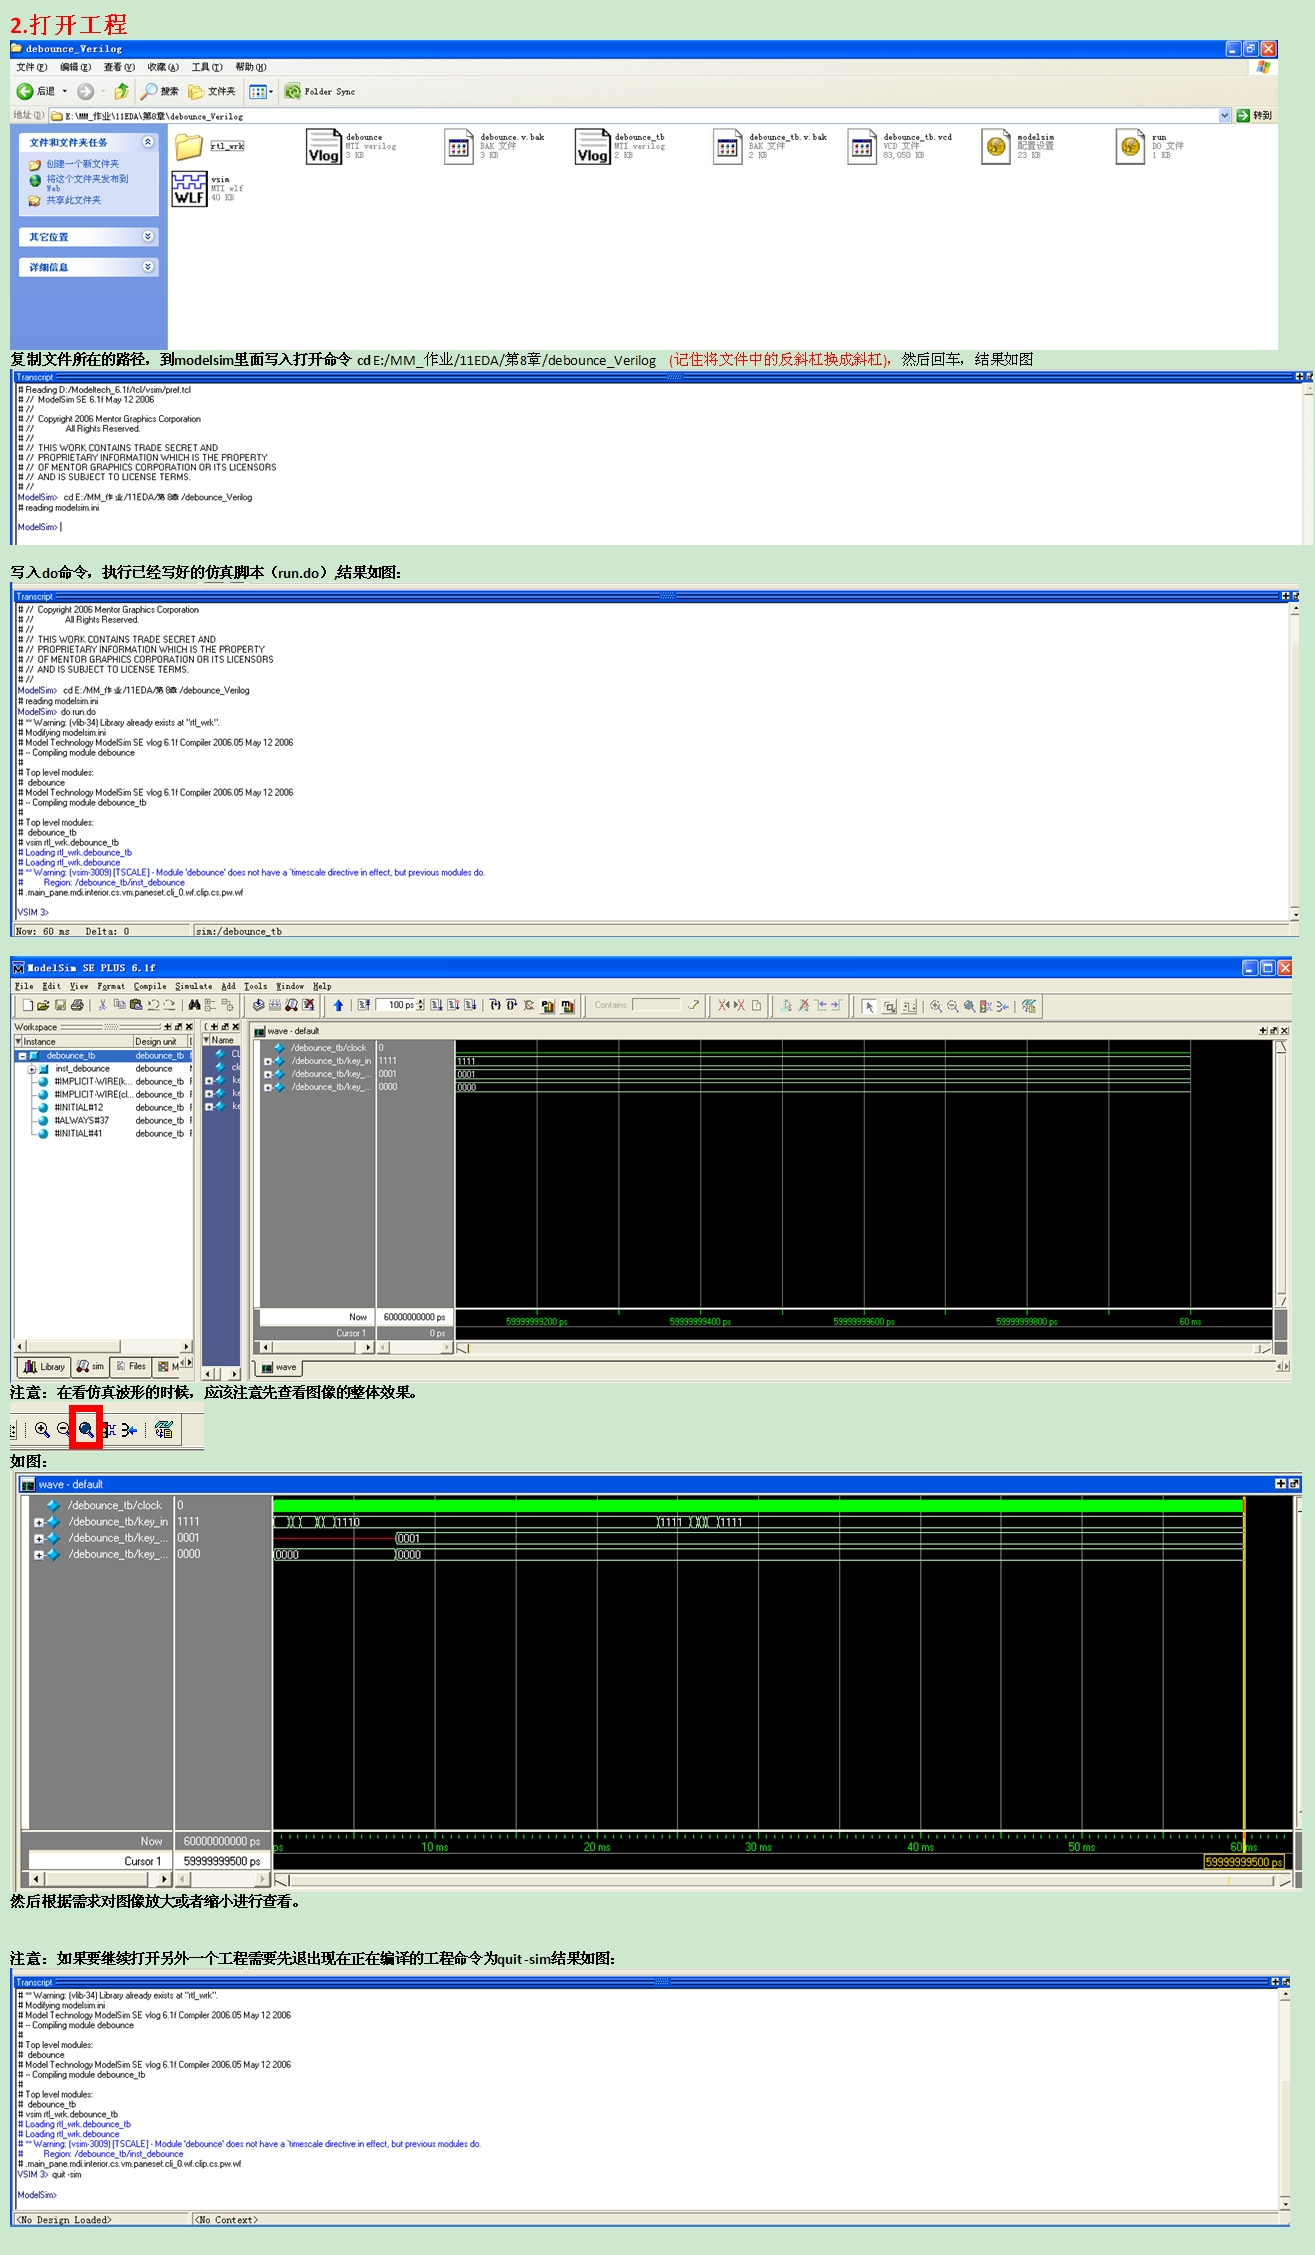Click the yellow cursor label 59999999500 ps

1244,1862
